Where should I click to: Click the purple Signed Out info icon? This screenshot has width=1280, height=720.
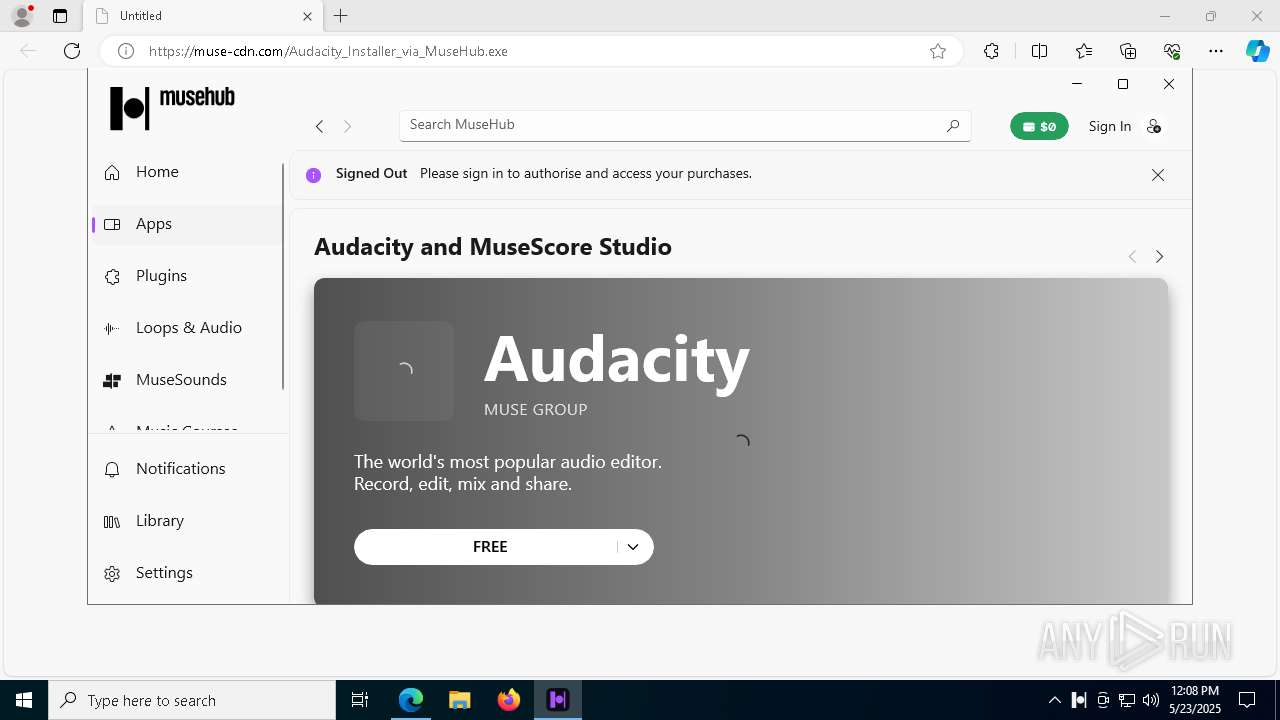click(313, 175)
